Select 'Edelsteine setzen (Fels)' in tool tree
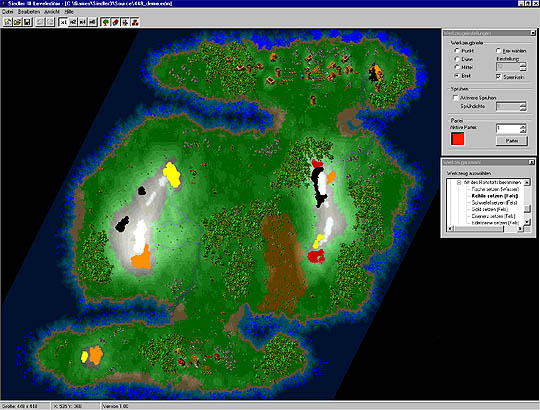The image size is (540, 410). (x=495, y=223)
